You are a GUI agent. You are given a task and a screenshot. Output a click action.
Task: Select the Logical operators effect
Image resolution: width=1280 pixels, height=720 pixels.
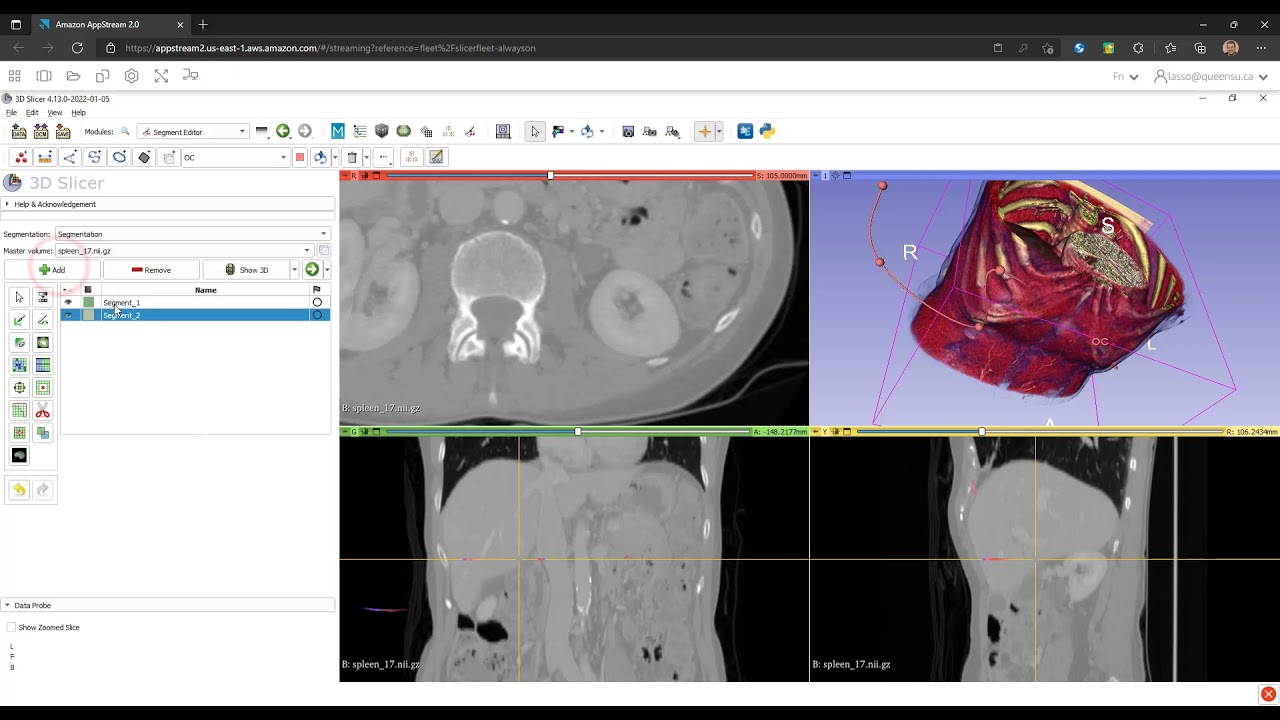click(43, 433)
